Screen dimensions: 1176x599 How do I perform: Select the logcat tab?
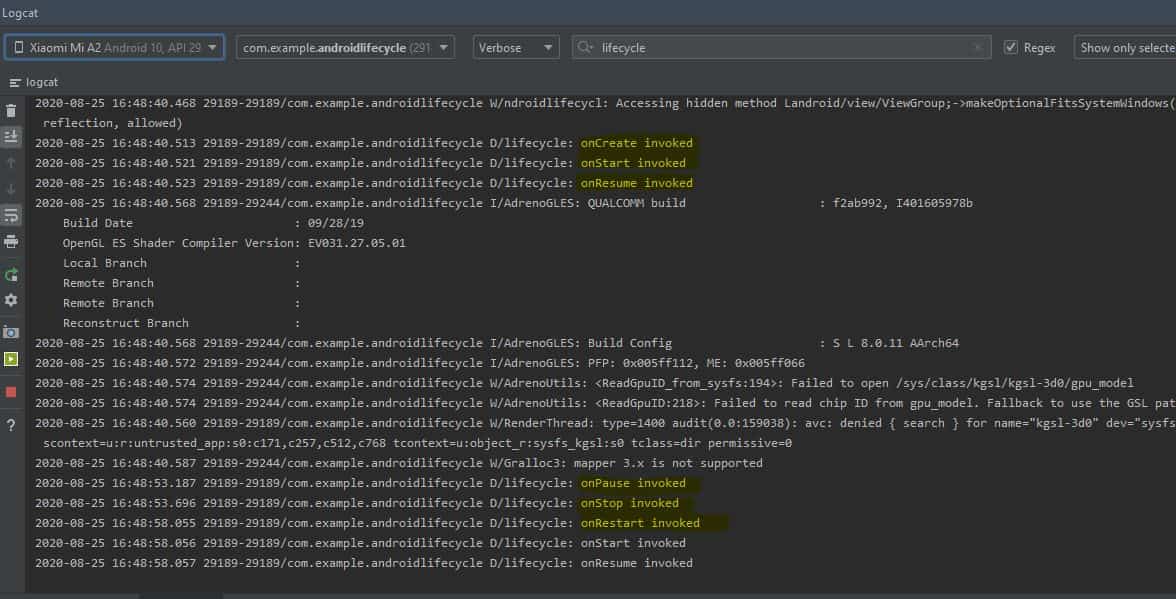click(34, 82)
